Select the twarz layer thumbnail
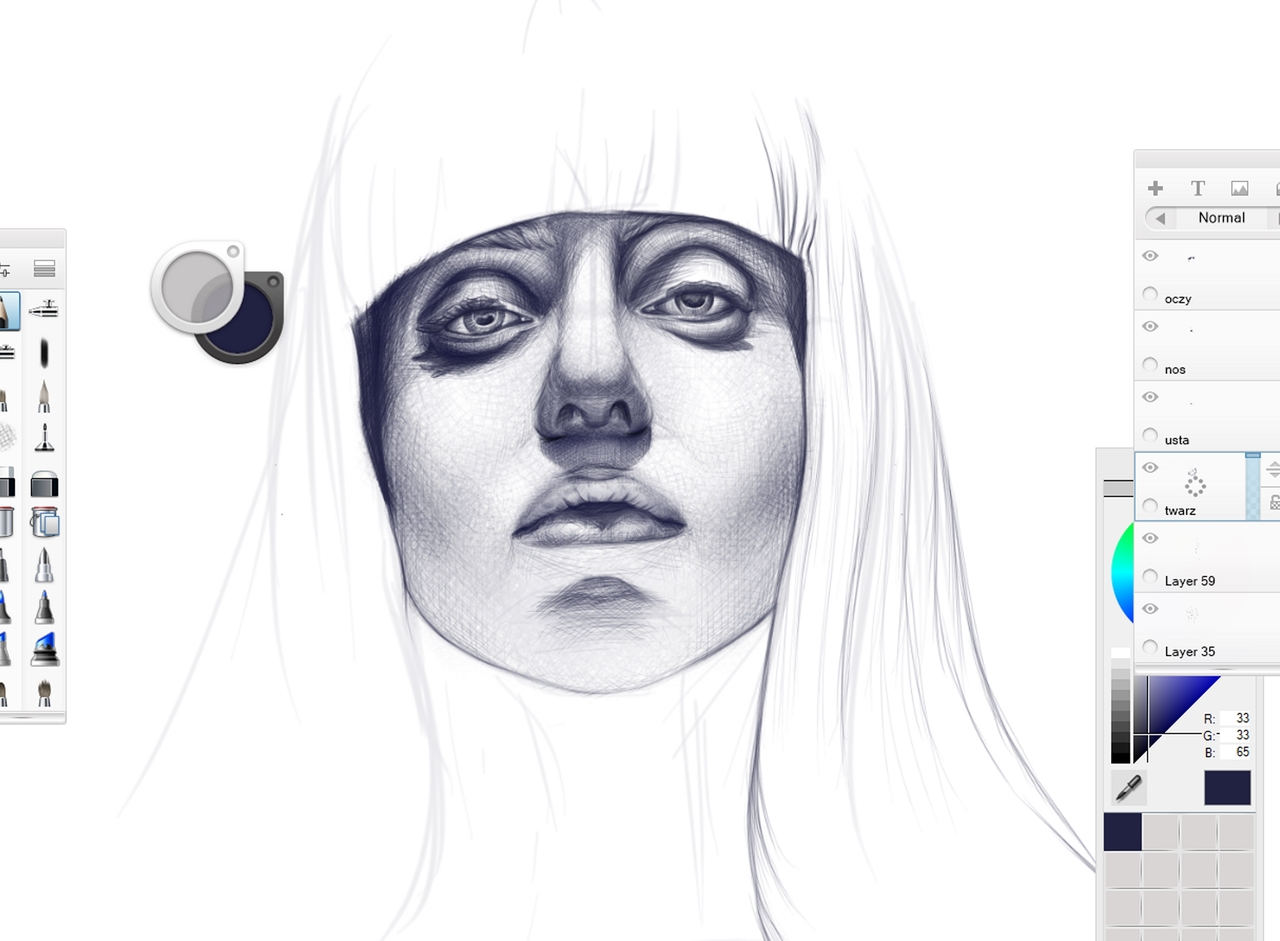The height and width of the screenshot is (941, 1280). tap(1195, 484)
